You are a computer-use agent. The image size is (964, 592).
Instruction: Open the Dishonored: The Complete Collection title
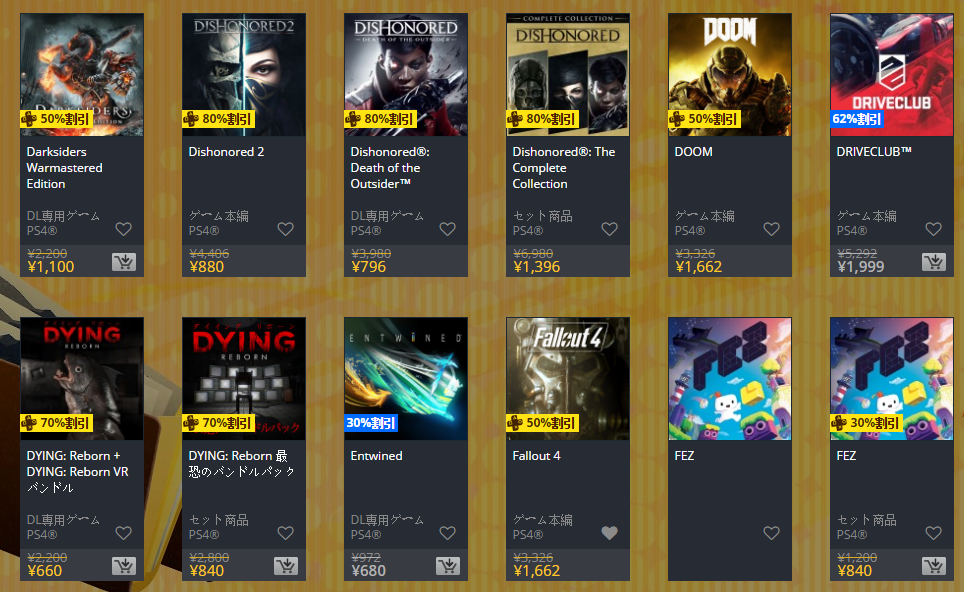coord(564,168)
